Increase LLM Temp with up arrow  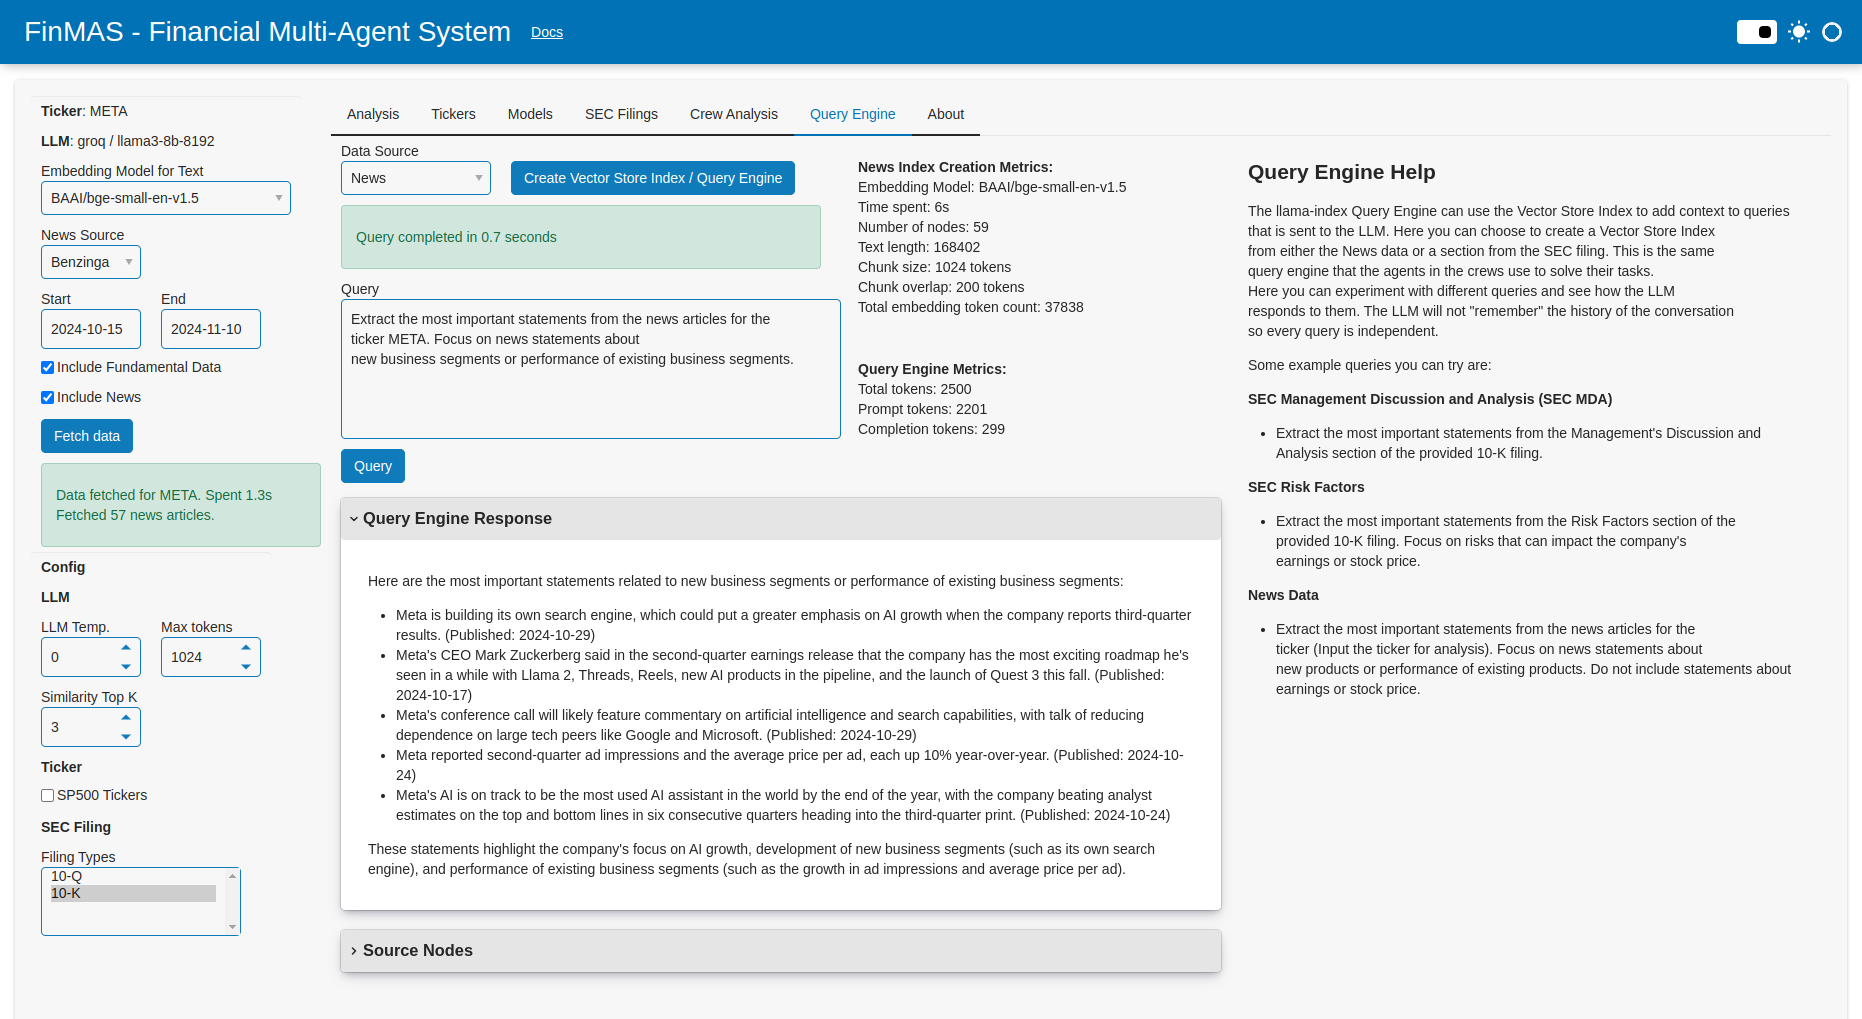click(126, 647)
